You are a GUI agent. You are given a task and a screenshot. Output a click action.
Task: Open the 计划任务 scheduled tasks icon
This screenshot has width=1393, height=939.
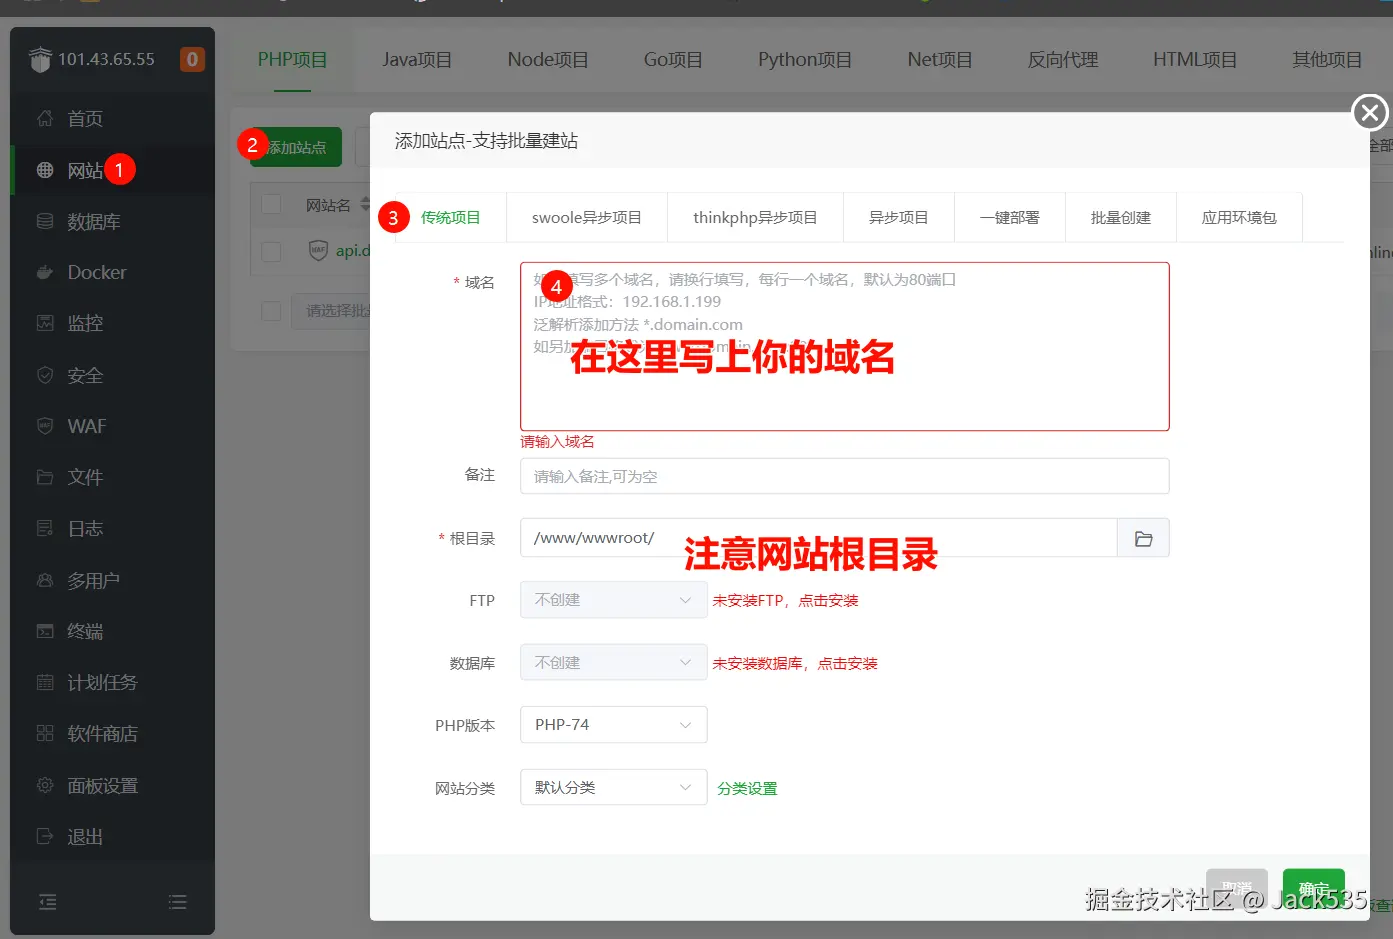pyautogui.click(x=45, y=682)
